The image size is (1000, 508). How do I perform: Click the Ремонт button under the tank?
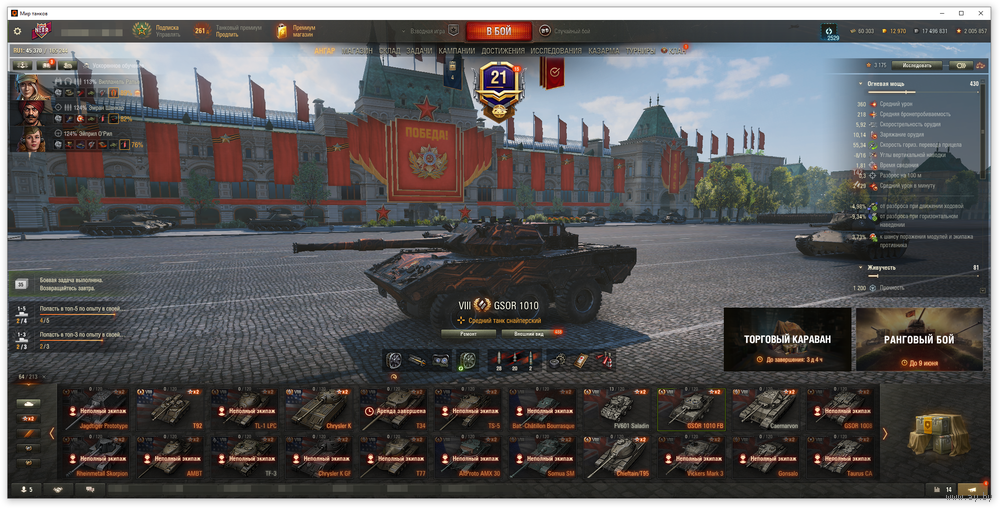pyautogui.click(x=469, y=333)
